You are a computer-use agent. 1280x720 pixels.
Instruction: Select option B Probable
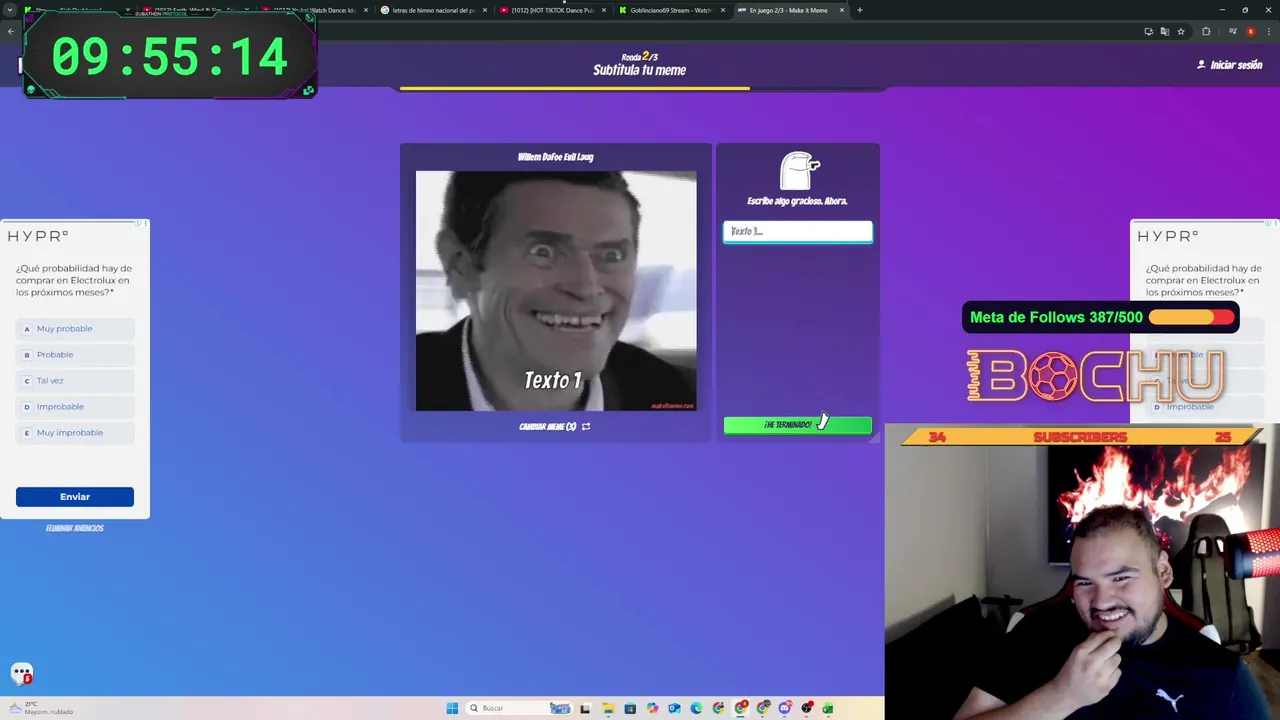(x=76, y=354)
